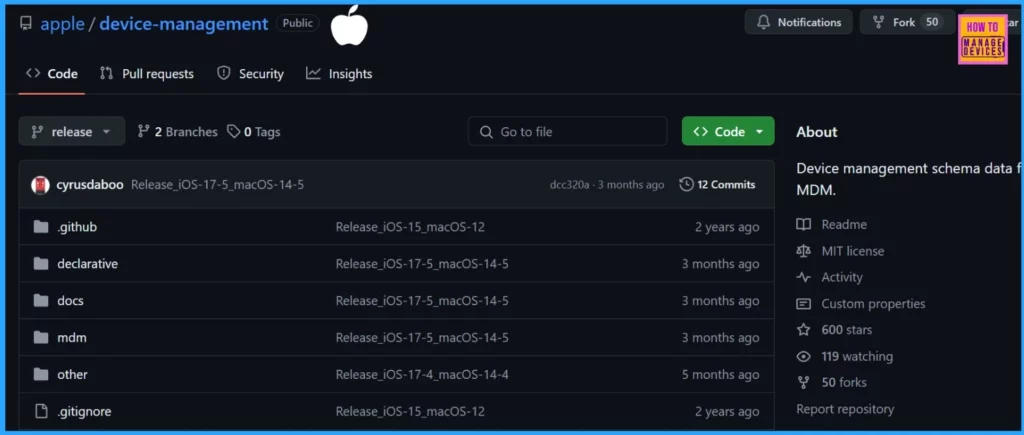This screenshot has height=435, width=1024.
Task: Open latest commit message Release_iOS-17-5_macOS-14-5
Action: coord(217,185)
